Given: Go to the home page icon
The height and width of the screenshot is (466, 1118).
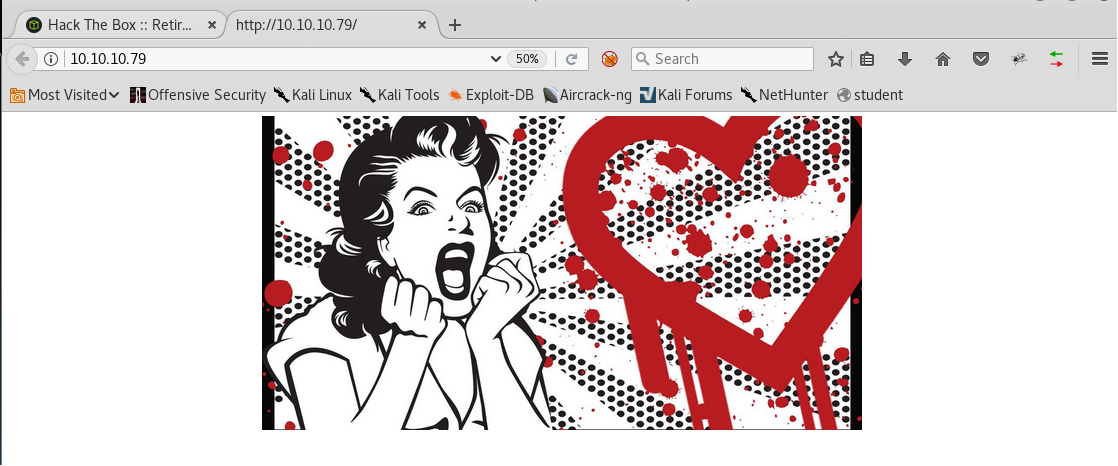Looking at the screenshot, I should click(942, 59).
